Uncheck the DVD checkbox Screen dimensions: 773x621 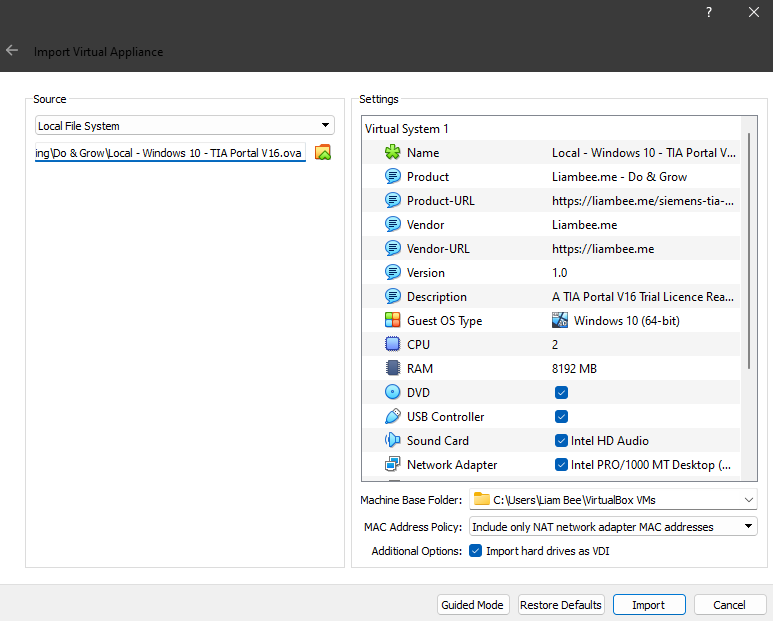tap(561, 393)
